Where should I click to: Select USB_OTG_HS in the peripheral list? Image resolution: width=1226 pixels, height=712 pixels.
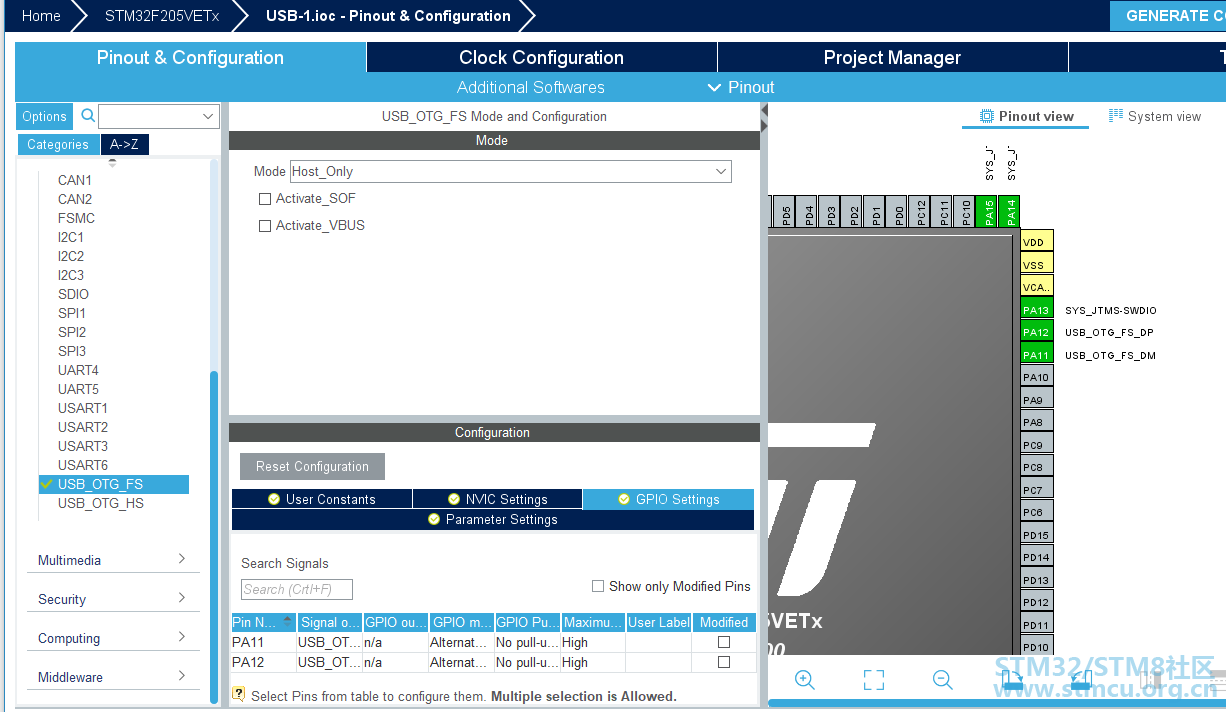point(101,503)
